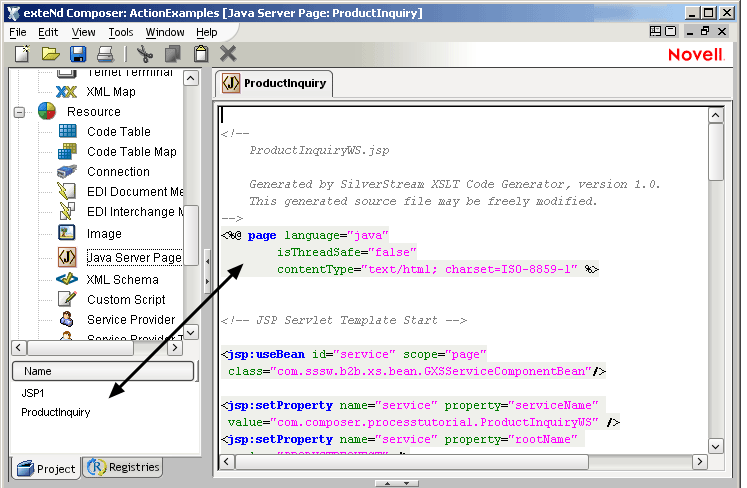Click the bottom pane up arrow
747x488 pixels.
388,483
